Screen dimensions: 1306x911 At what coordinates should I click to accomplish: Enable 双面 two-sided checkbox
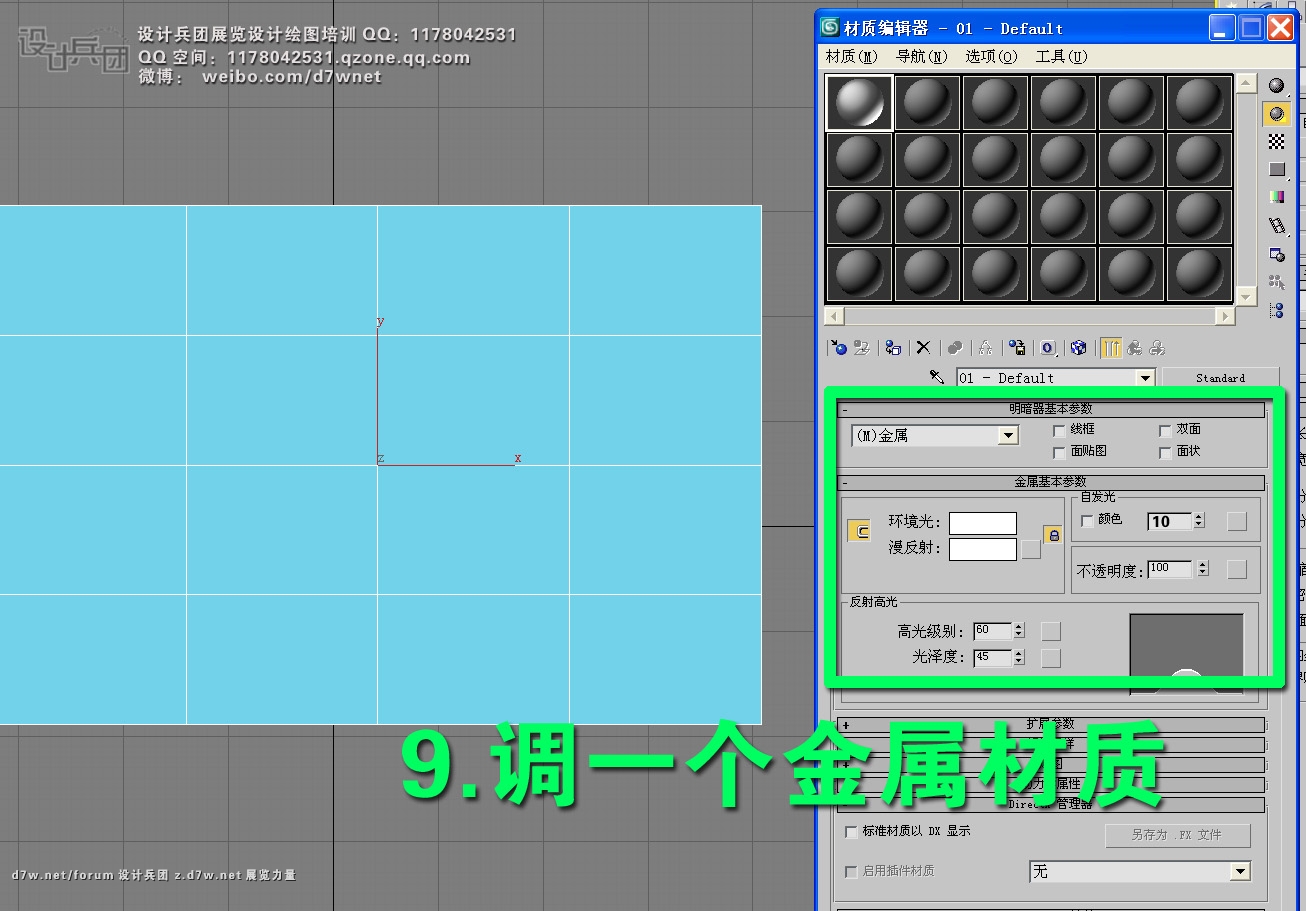[1165, 430]
